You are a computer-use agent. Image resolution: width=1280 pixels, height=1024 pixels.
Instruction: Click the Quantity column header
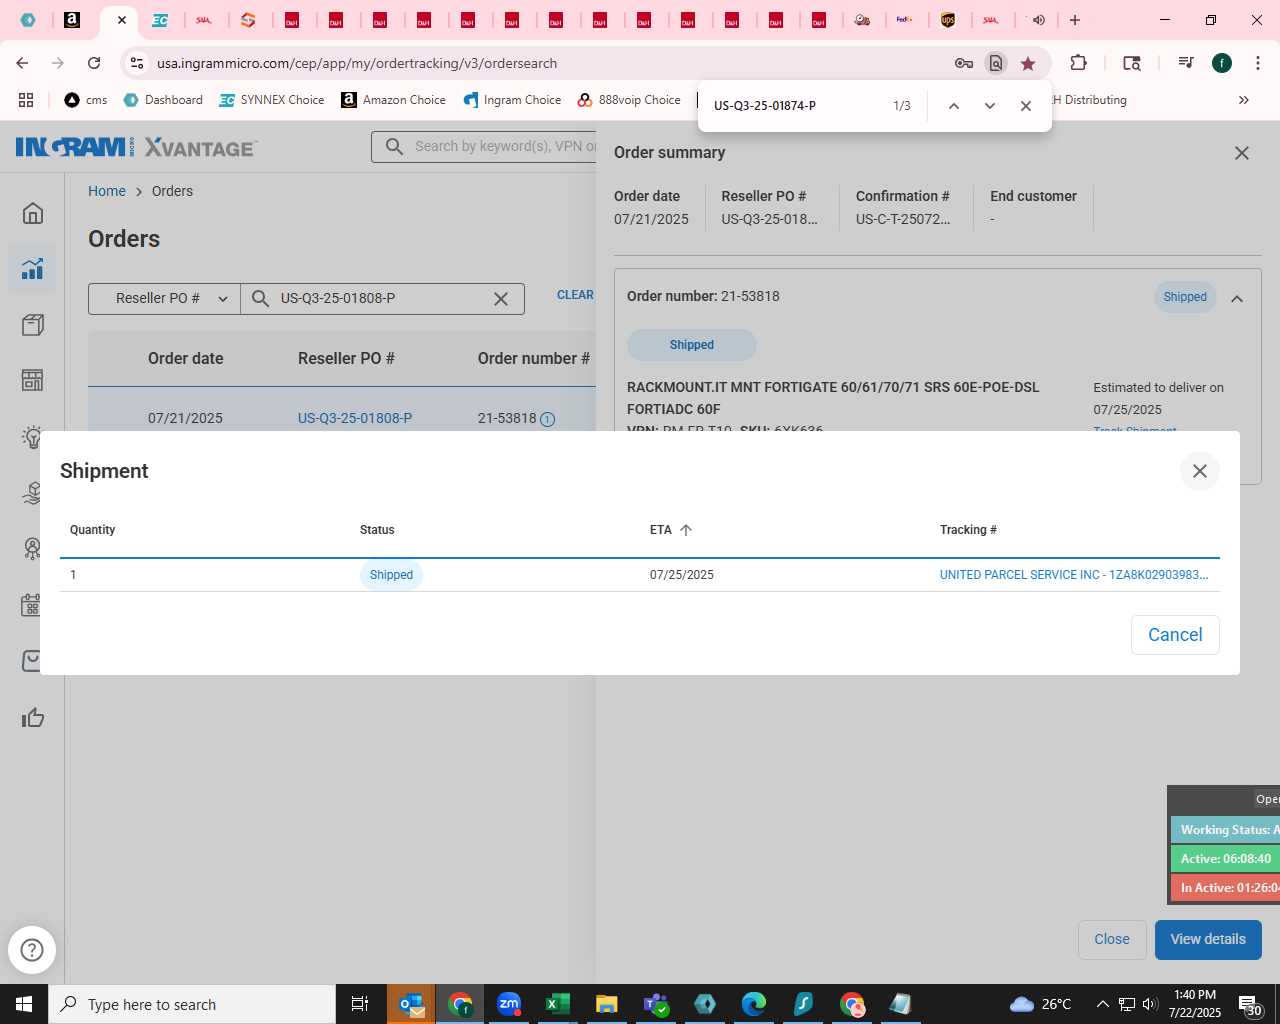pyautogui.click(x=93, y=530)
